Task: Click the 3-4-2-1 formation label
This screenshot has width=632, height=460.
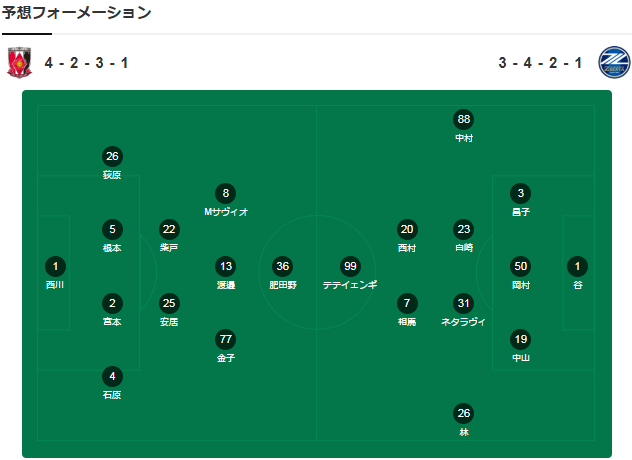Action: (540, 63)
